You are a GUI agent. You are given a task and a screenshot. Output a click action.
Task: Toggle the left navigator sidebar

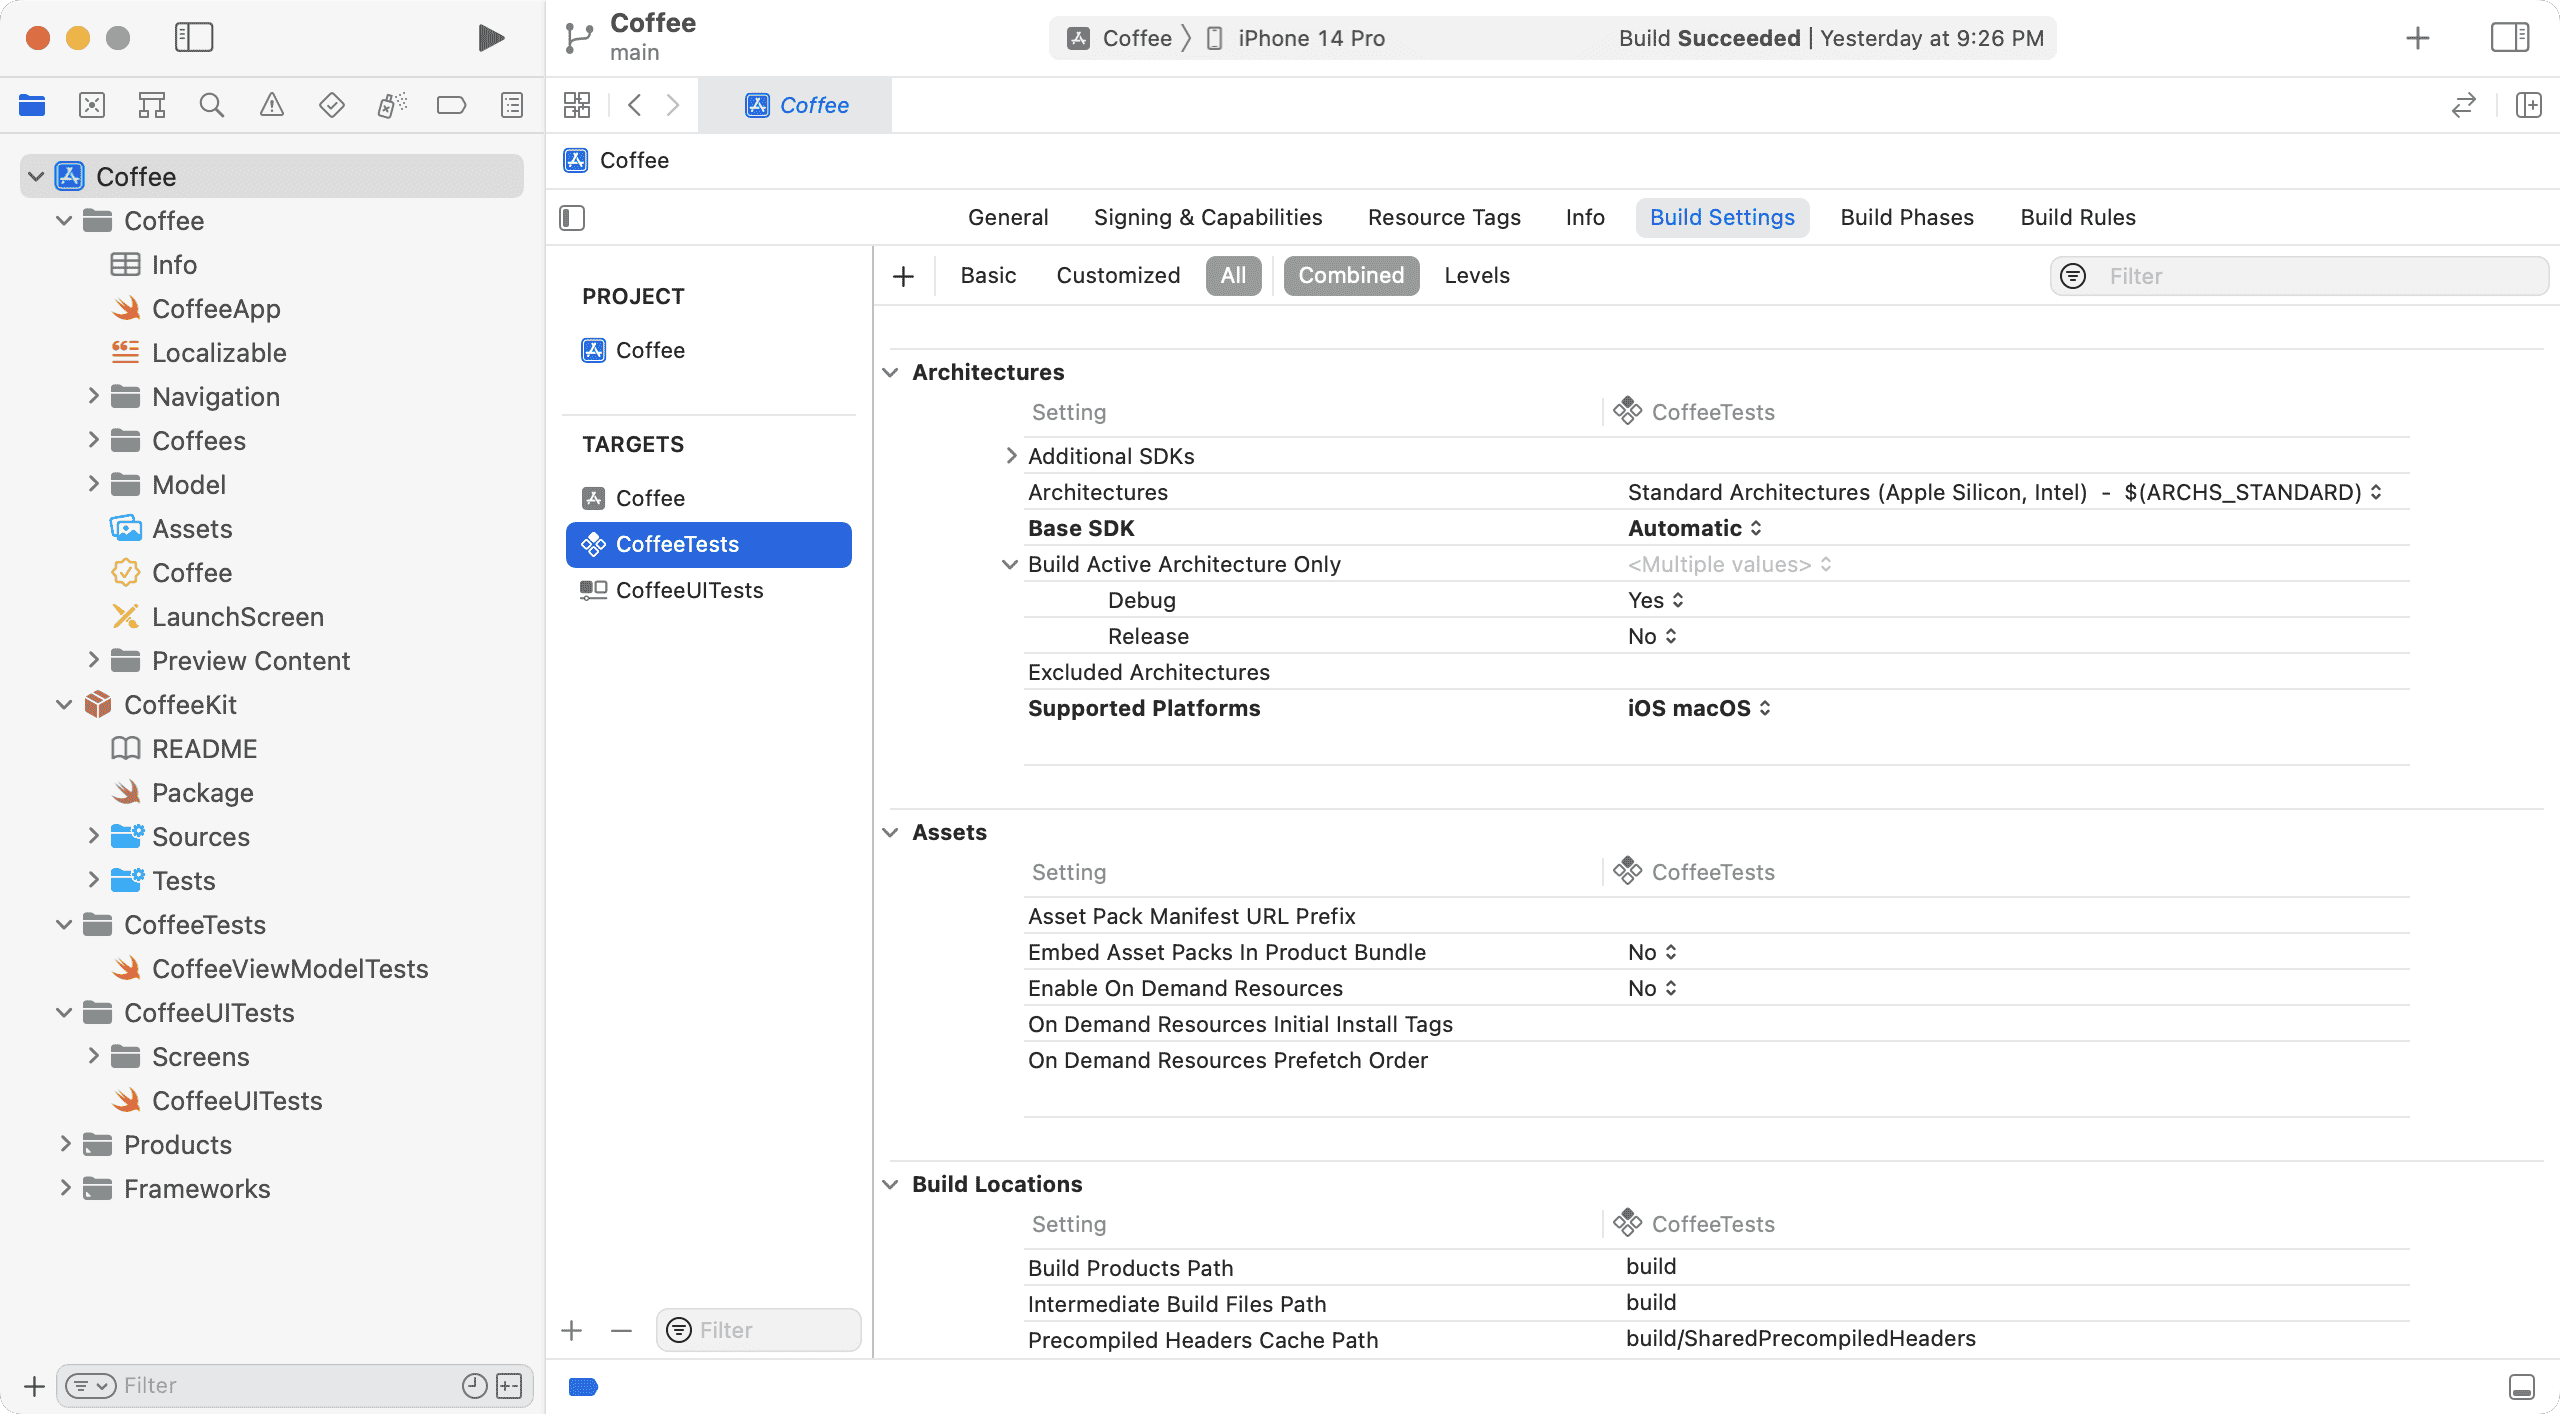click(194, 38)
